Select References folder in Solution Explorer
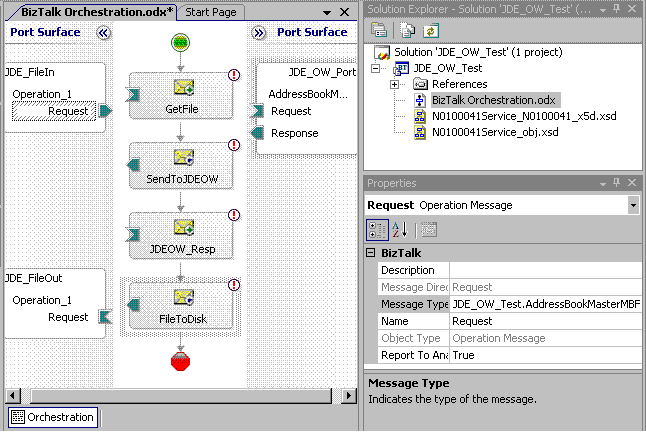This screenshot has width=646, height=432. 459,84
